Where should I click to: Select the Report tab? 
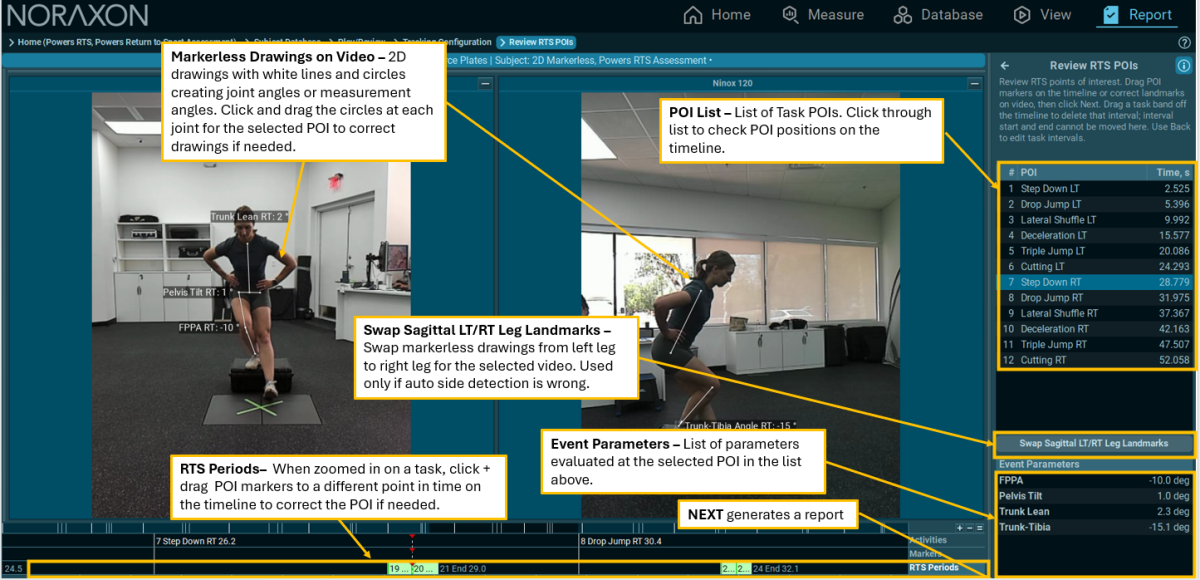pyautogui.click(x=1138, y=15)
